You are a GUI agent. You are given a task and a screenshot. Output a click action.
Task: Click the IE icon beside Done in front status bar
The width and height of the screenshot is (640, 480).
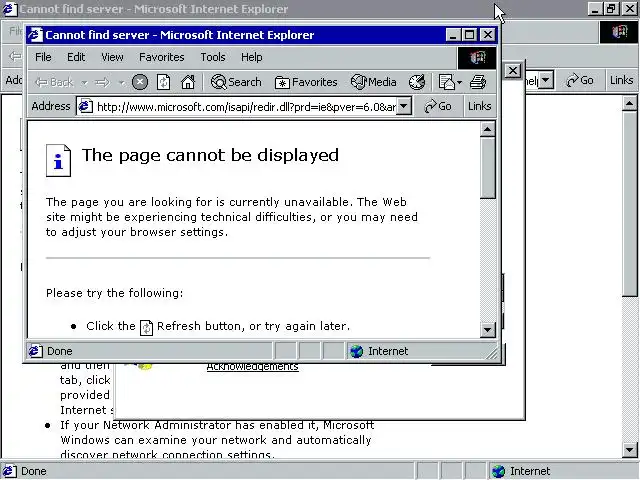tap(36, 351)
